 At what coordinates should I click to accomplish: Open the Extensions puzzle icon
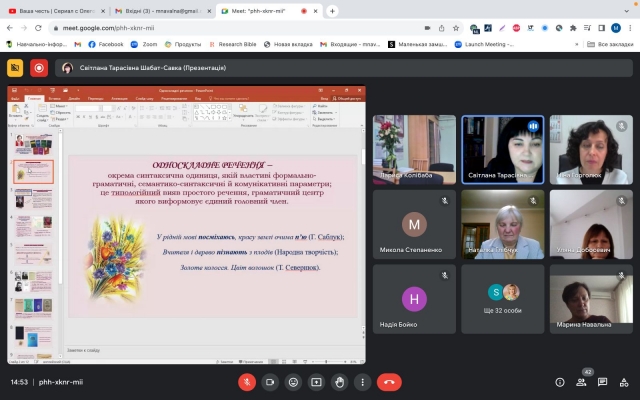pyautogui.click(x=573, y=28)
